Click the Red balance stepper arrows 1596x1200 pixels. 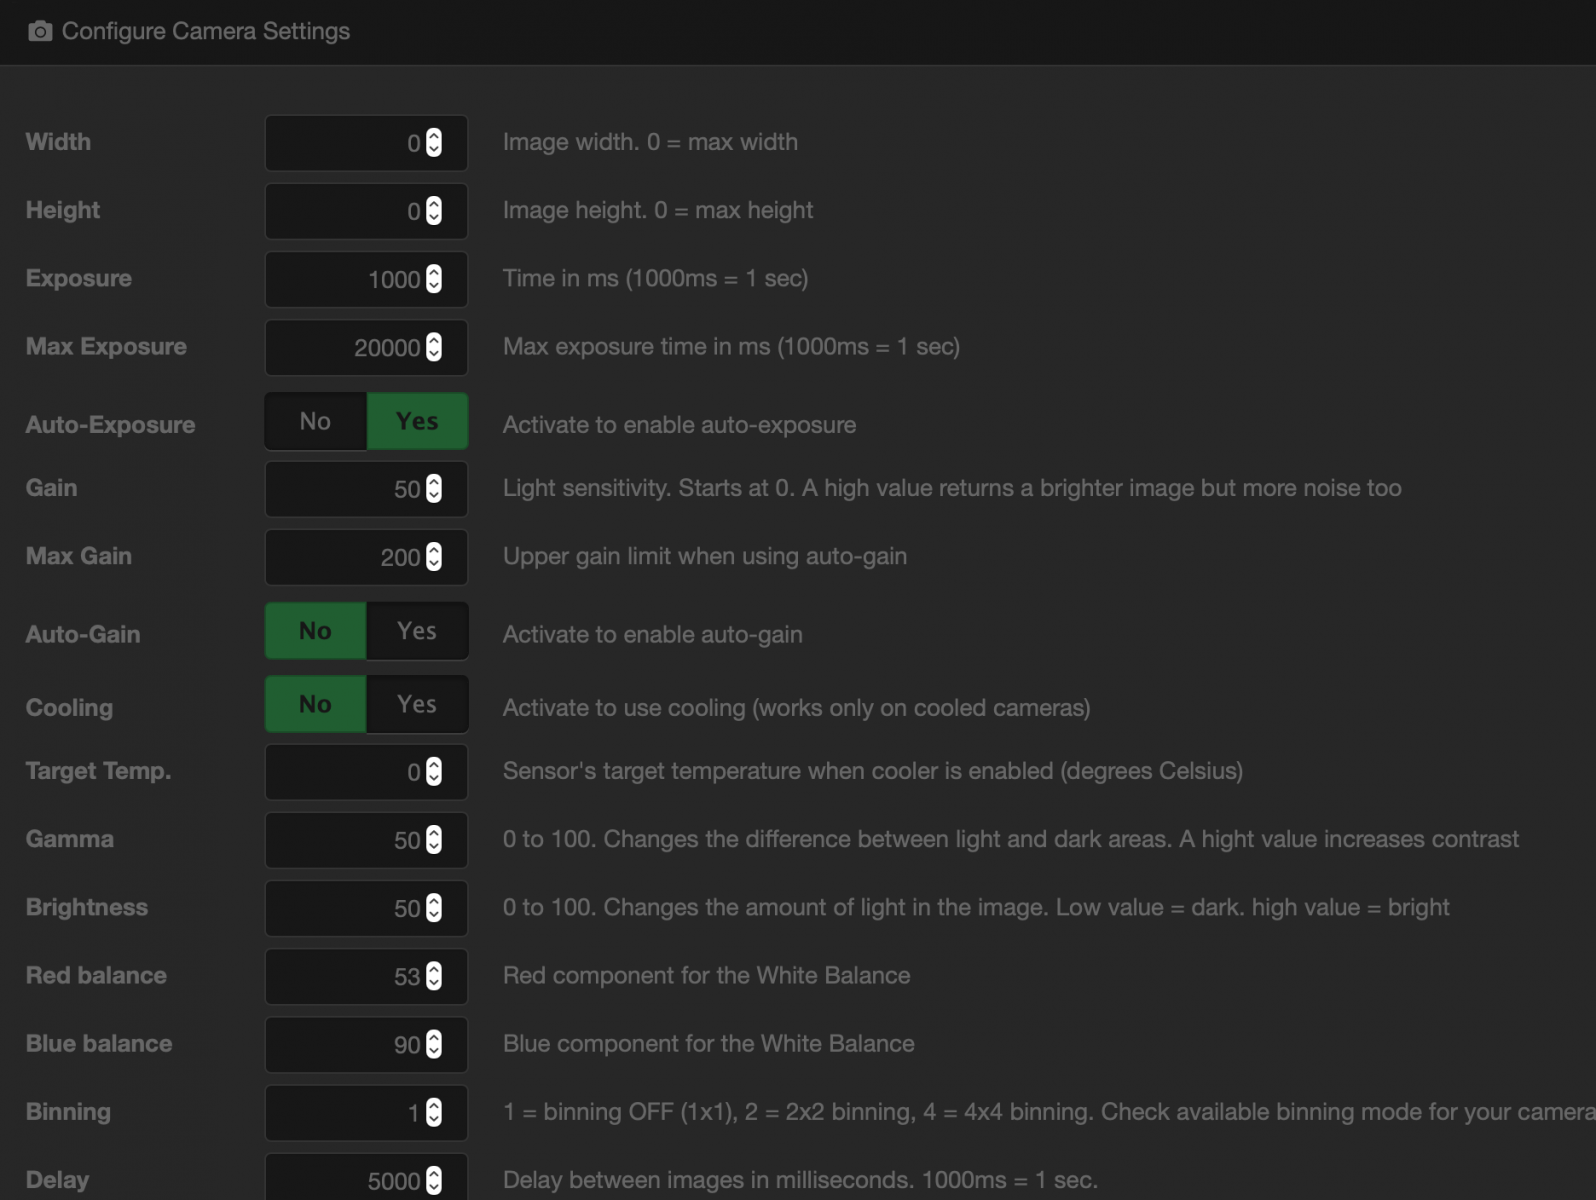tap(434, 976)
